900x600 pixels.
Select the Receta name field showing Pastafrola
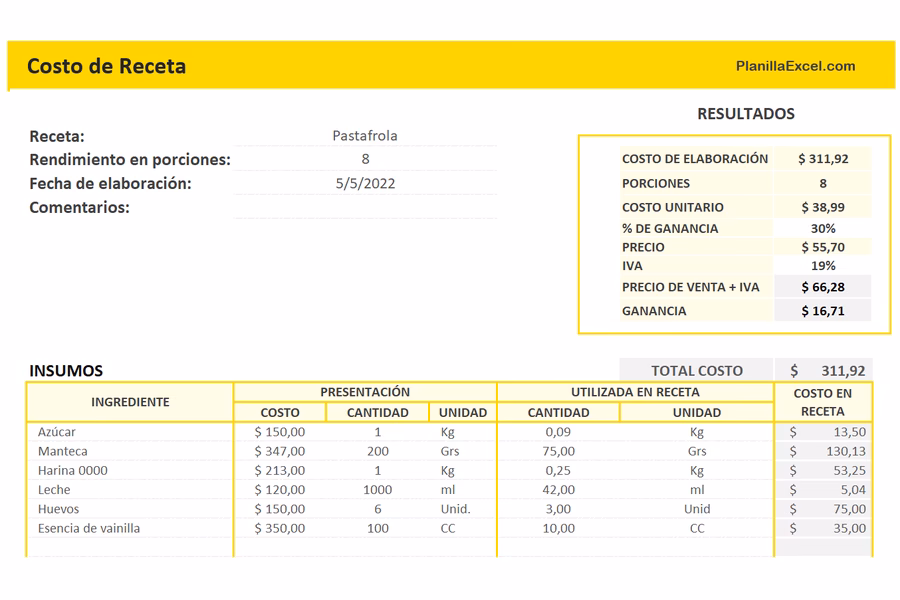pos(365,136)
